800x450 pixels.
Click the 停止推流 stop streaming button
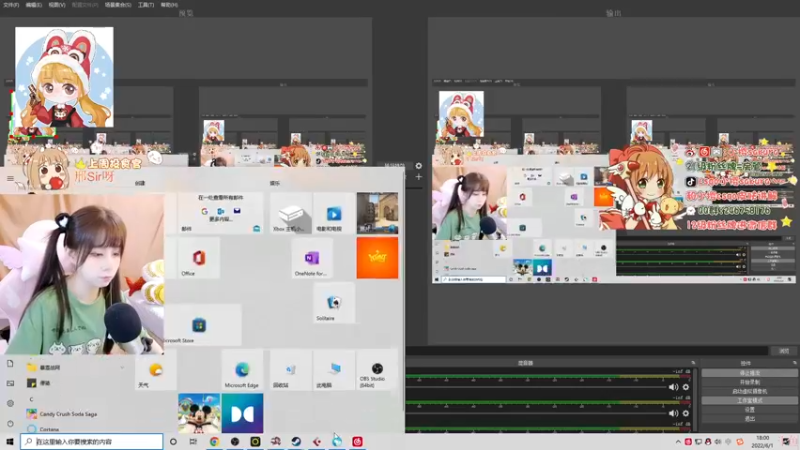(749, 373)
